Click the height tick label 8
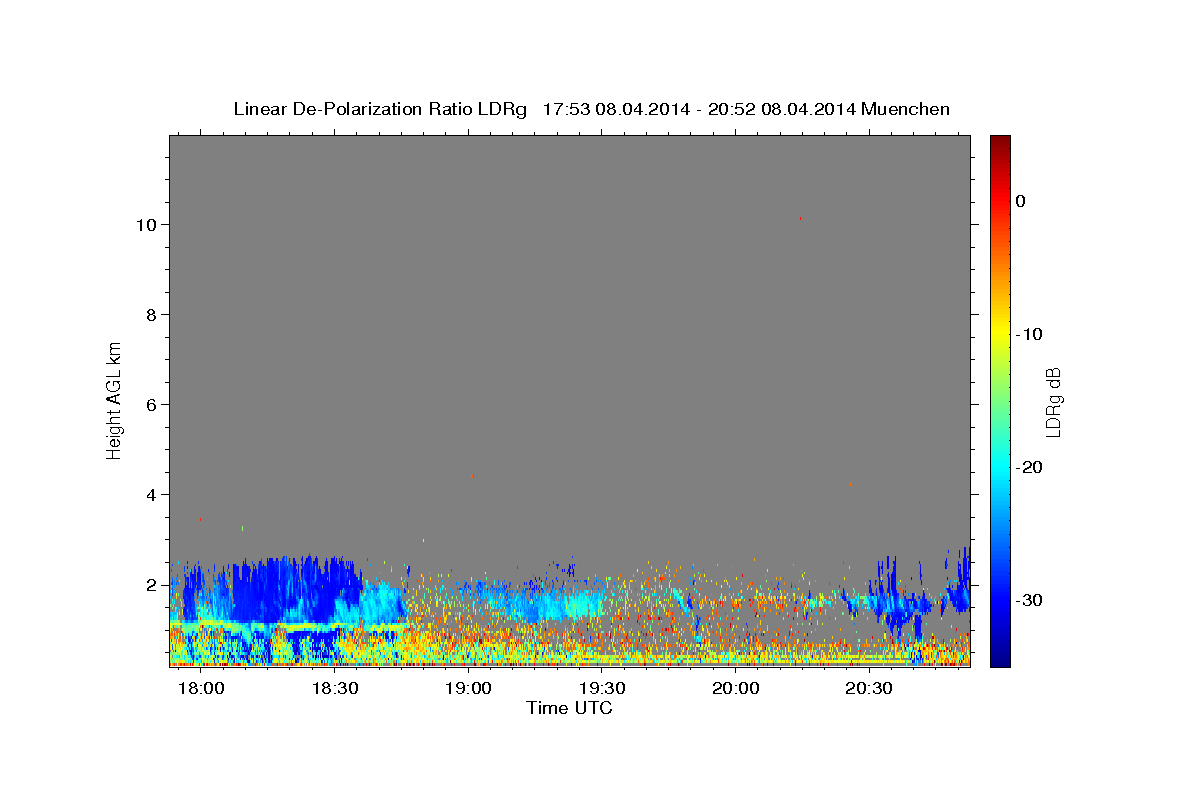The width and height of the screenshot is (1200, 800). [x=151, y=315]
